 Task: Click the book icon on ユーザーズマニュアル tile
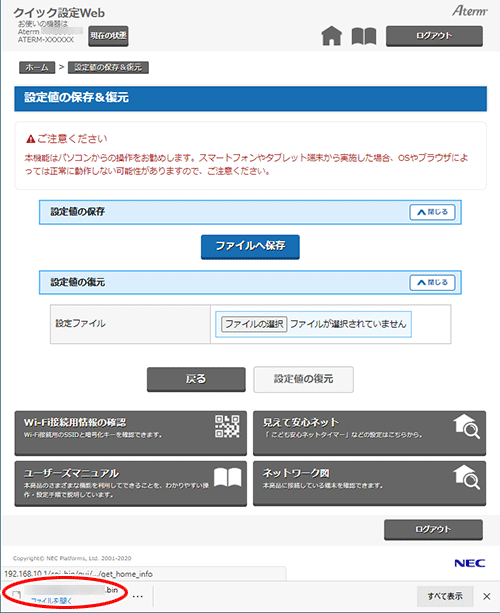228,477
